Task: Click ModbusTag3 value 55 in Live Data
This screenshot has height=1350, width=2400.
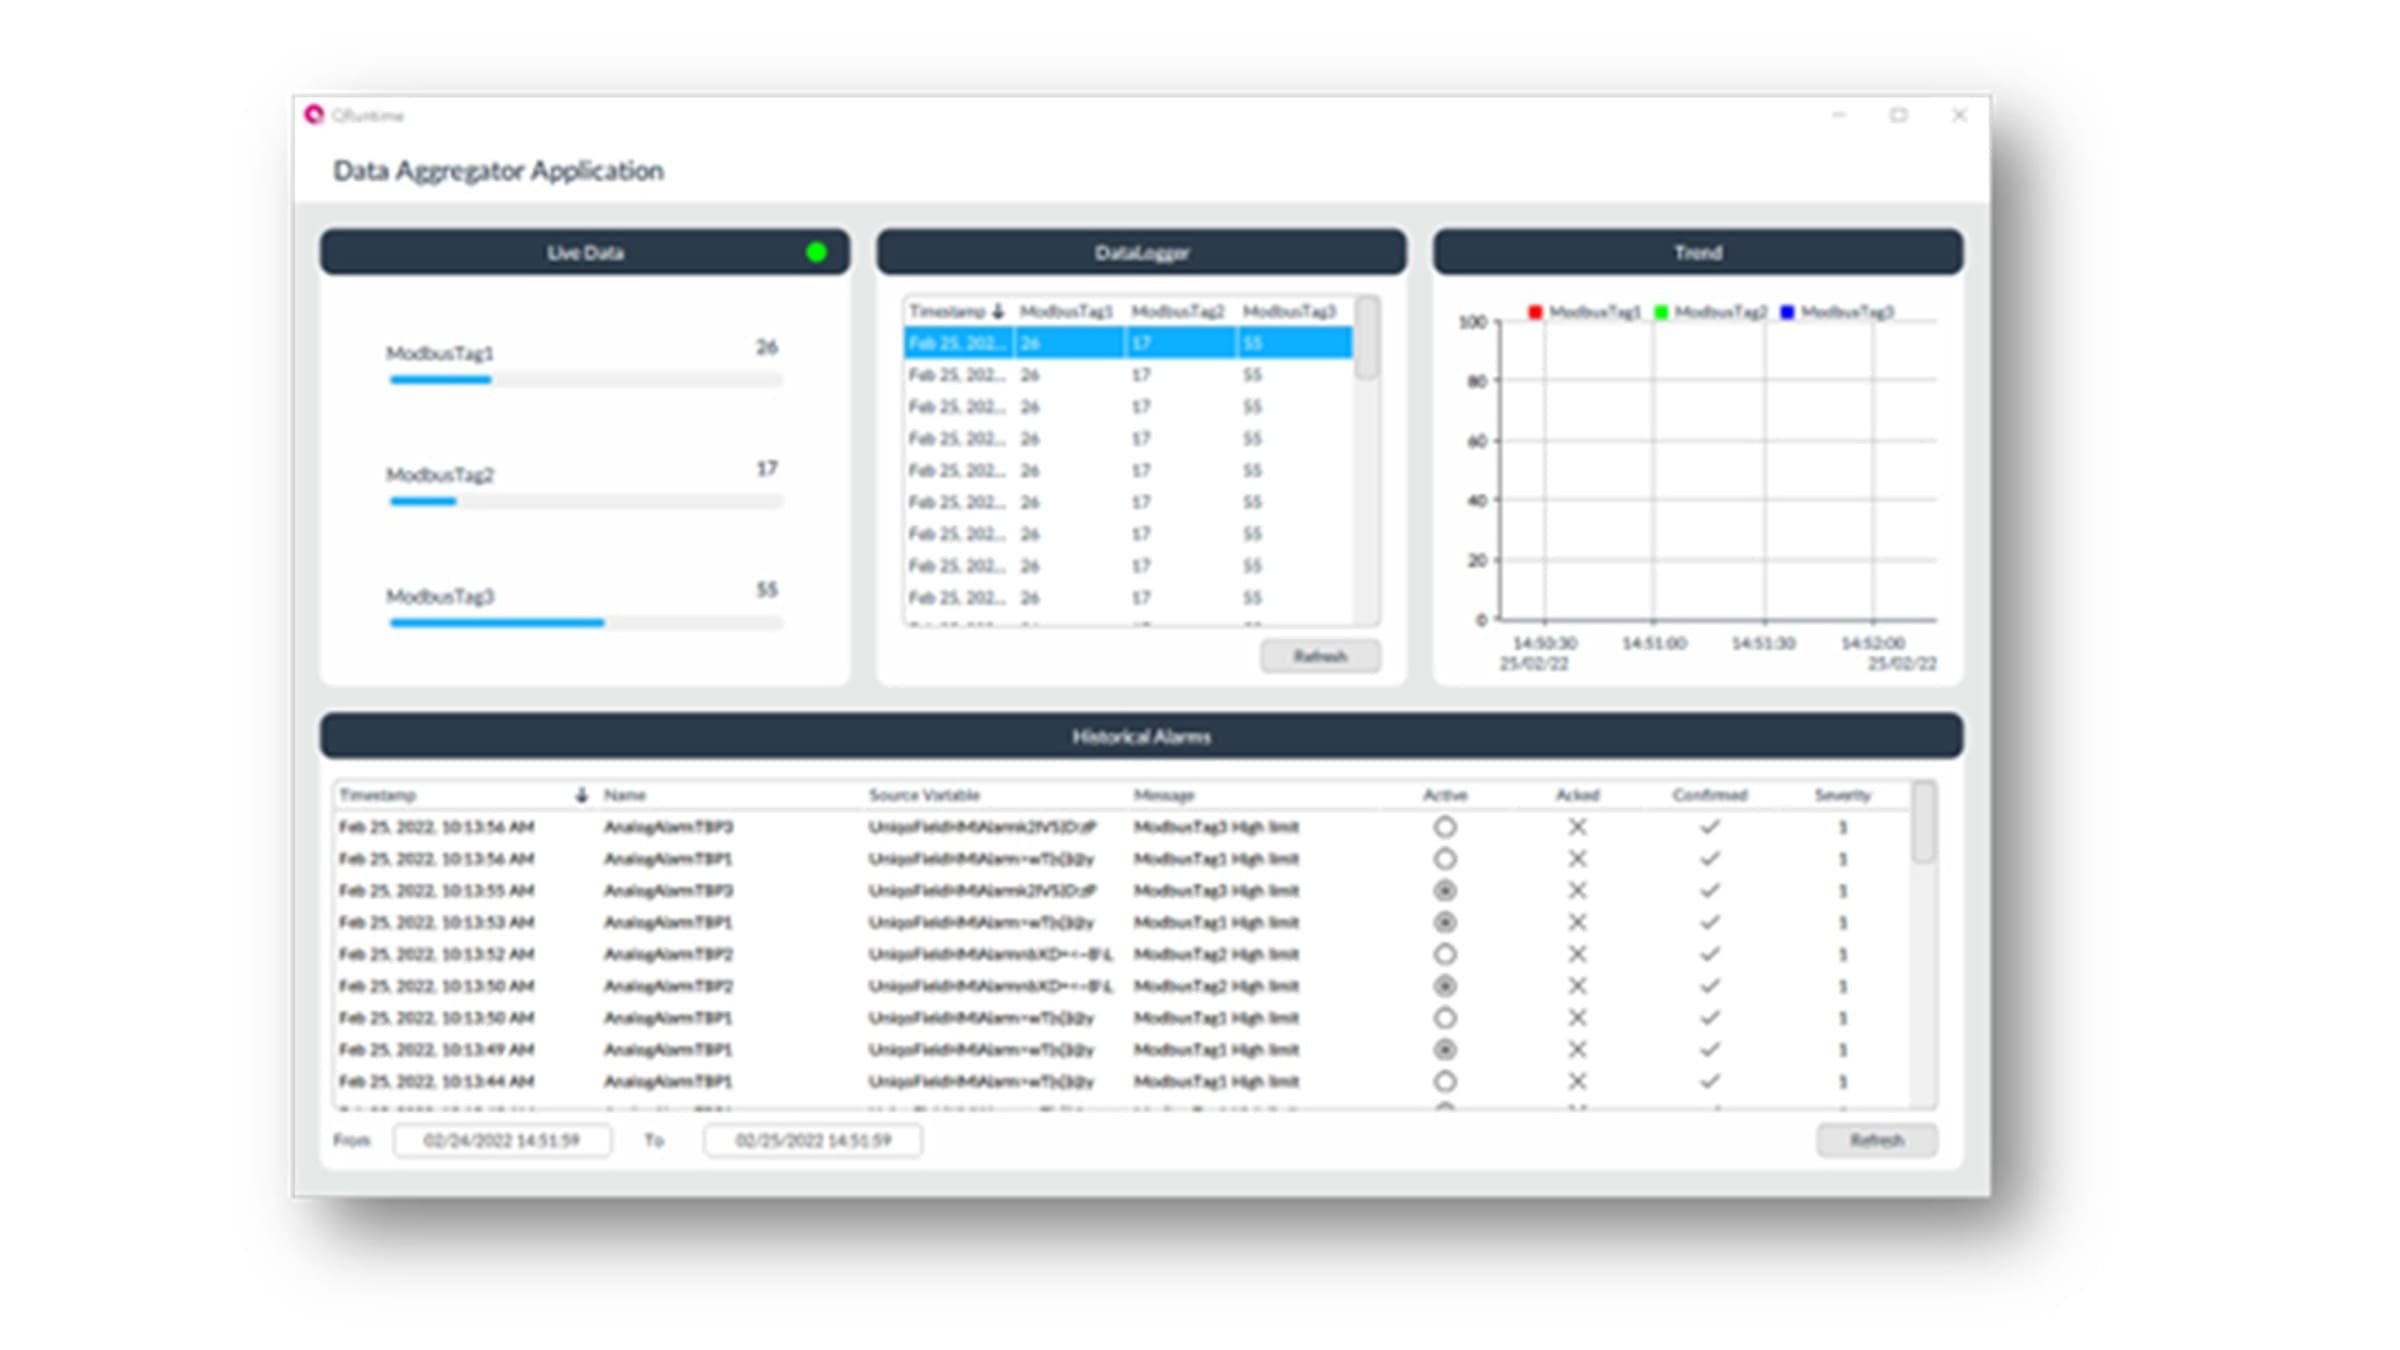Action: [x=767, y=589]
